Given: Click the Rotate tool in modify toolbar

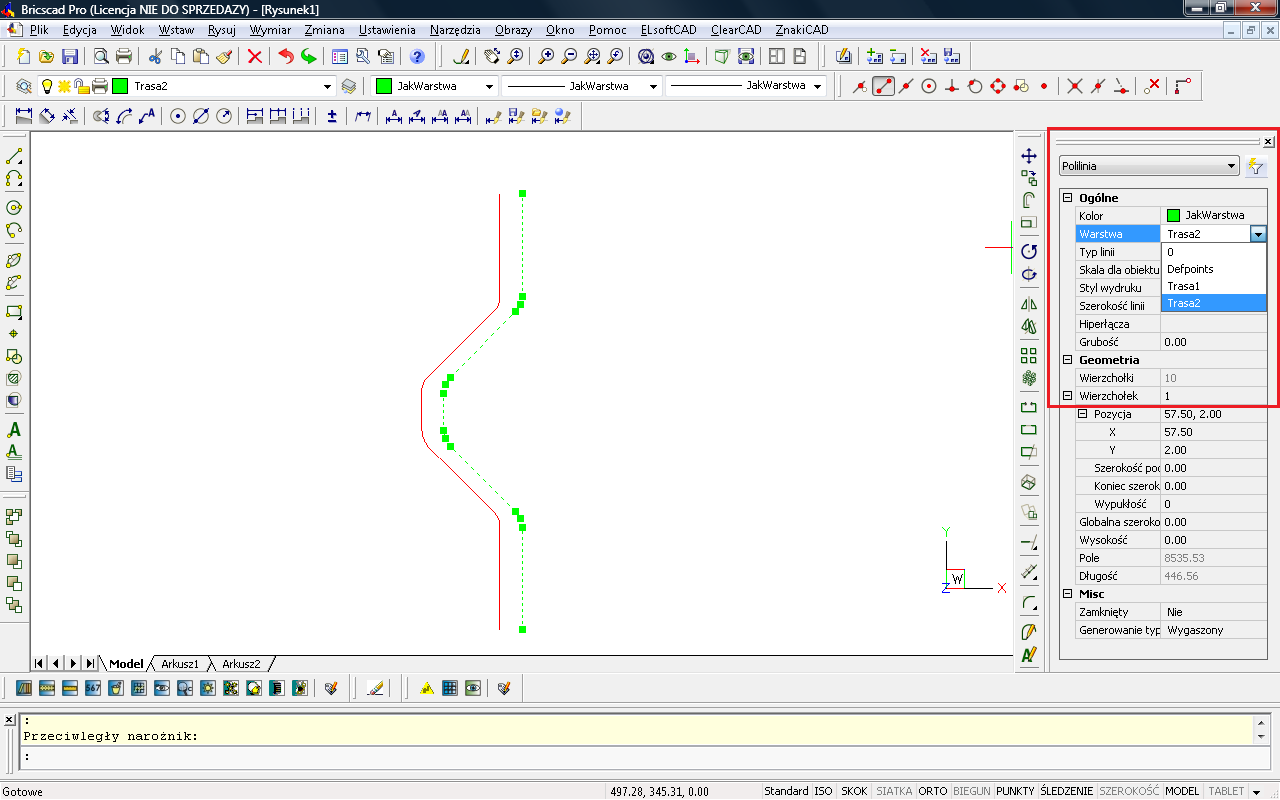Looking at the screenshot, I should pos(1028,251).
